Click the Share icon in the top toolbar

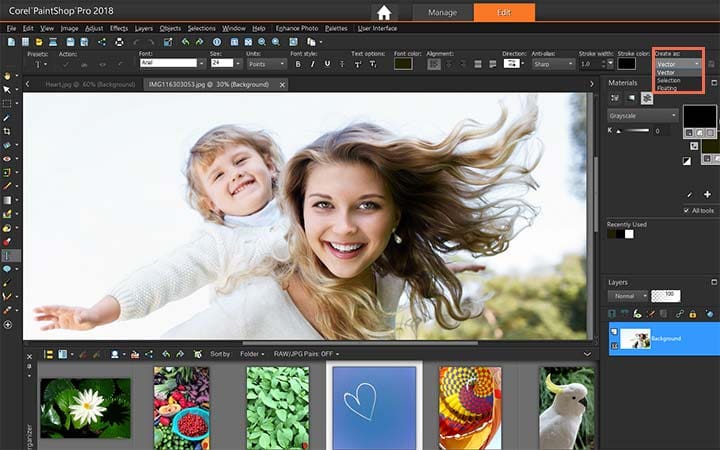[102, 42]
